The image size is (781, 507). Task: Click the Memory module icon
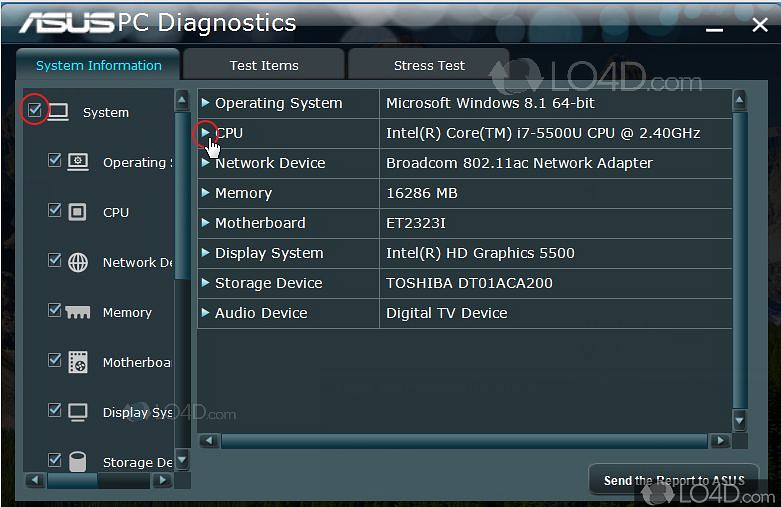coord(78,312)
